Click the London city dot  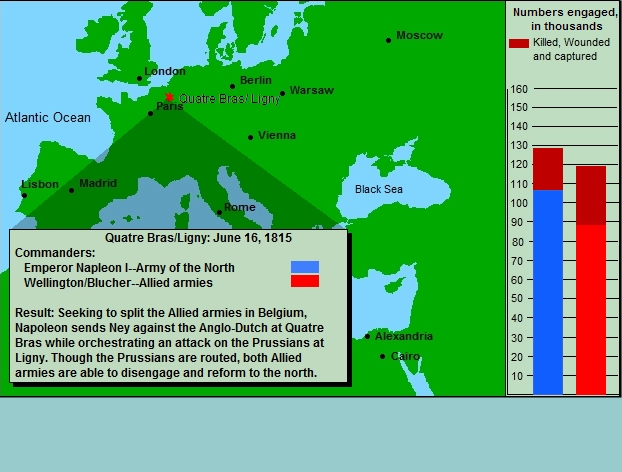(139, 79)
